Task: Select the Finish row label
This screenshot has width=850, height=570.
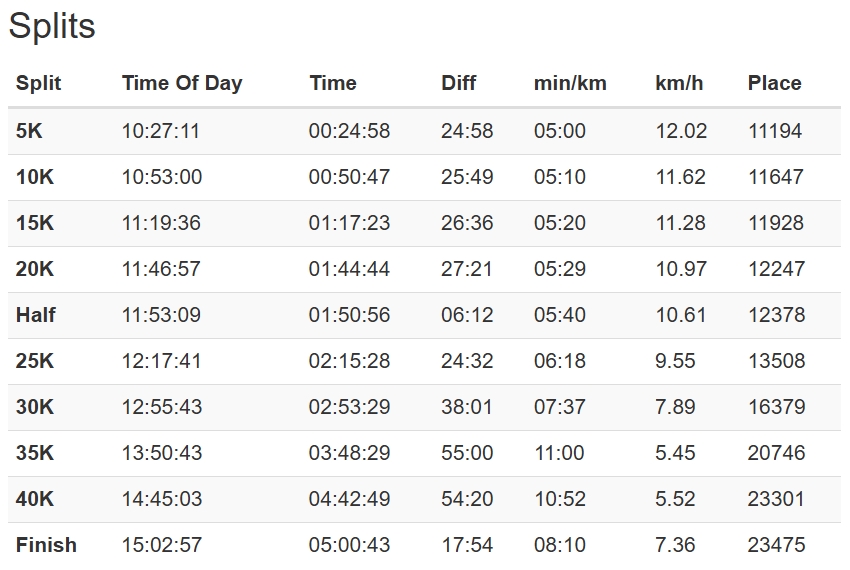Action: pos(46,545)
